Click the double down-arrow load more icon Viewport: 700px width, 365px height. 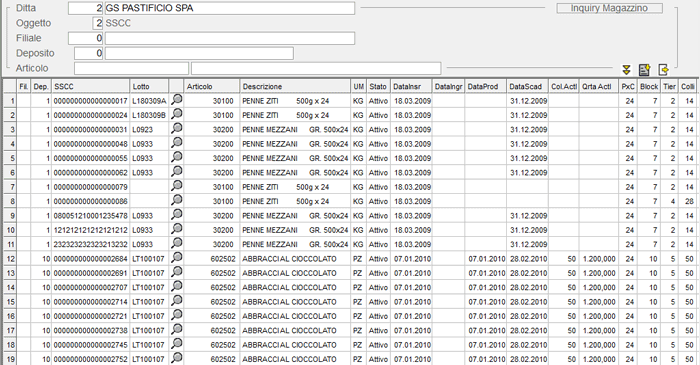point(626,70)
